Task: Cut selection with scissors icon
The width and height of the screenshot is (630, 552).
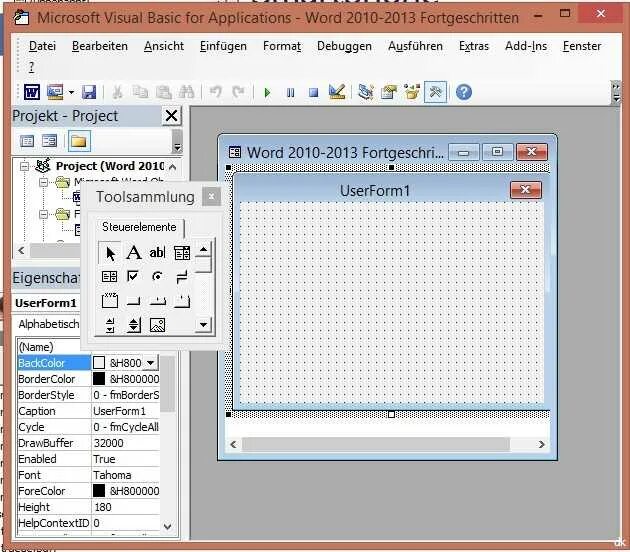Action: click(x=117, y=92)
